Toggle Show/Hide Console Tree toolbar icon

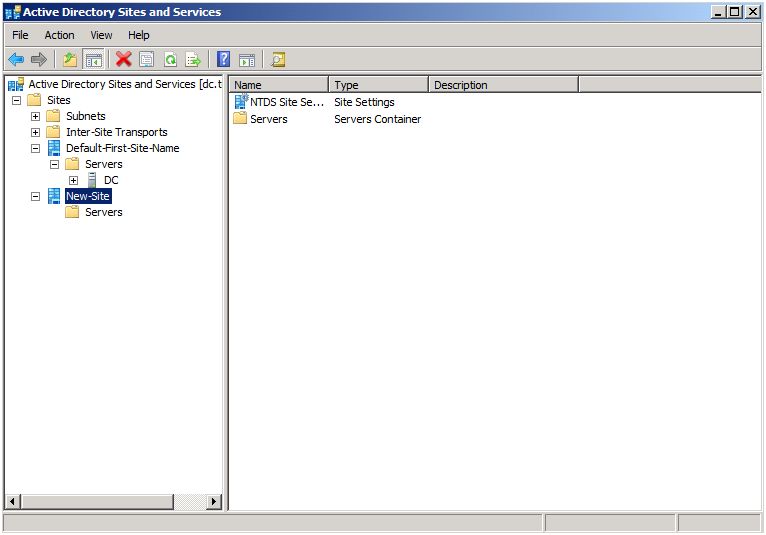[x=93, y=60]
